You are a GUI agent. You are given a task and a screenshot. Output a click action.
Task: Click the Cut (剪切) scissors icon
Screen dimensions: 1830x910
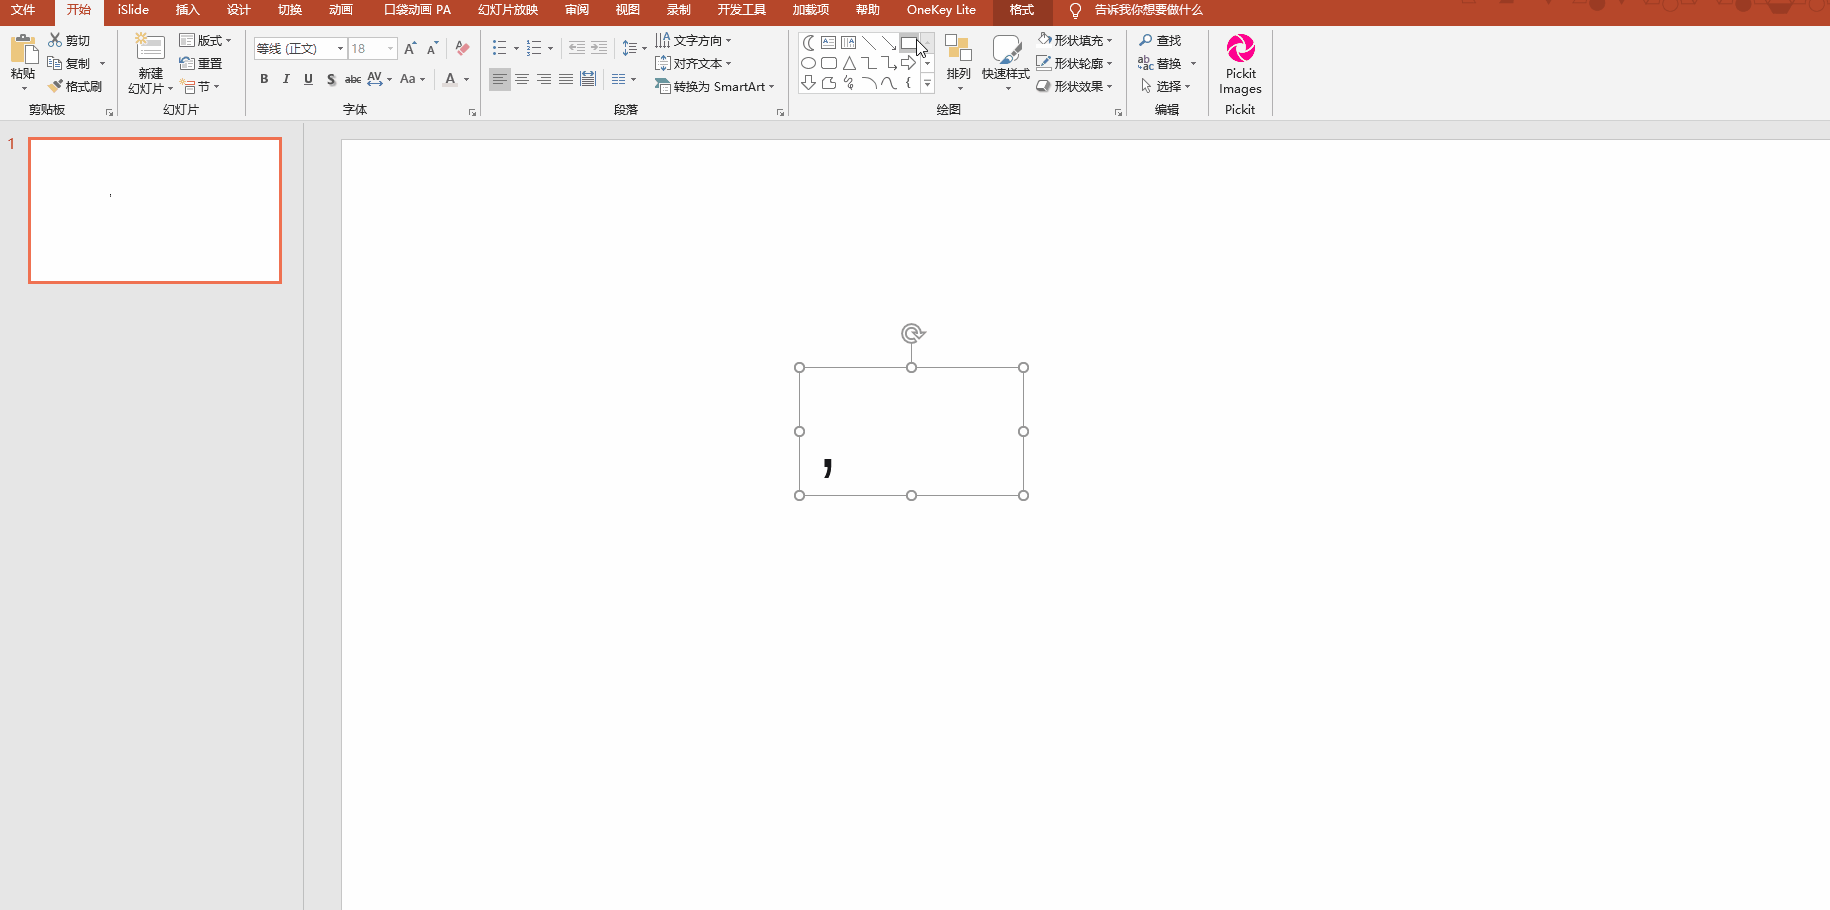(x=56, y=40)
